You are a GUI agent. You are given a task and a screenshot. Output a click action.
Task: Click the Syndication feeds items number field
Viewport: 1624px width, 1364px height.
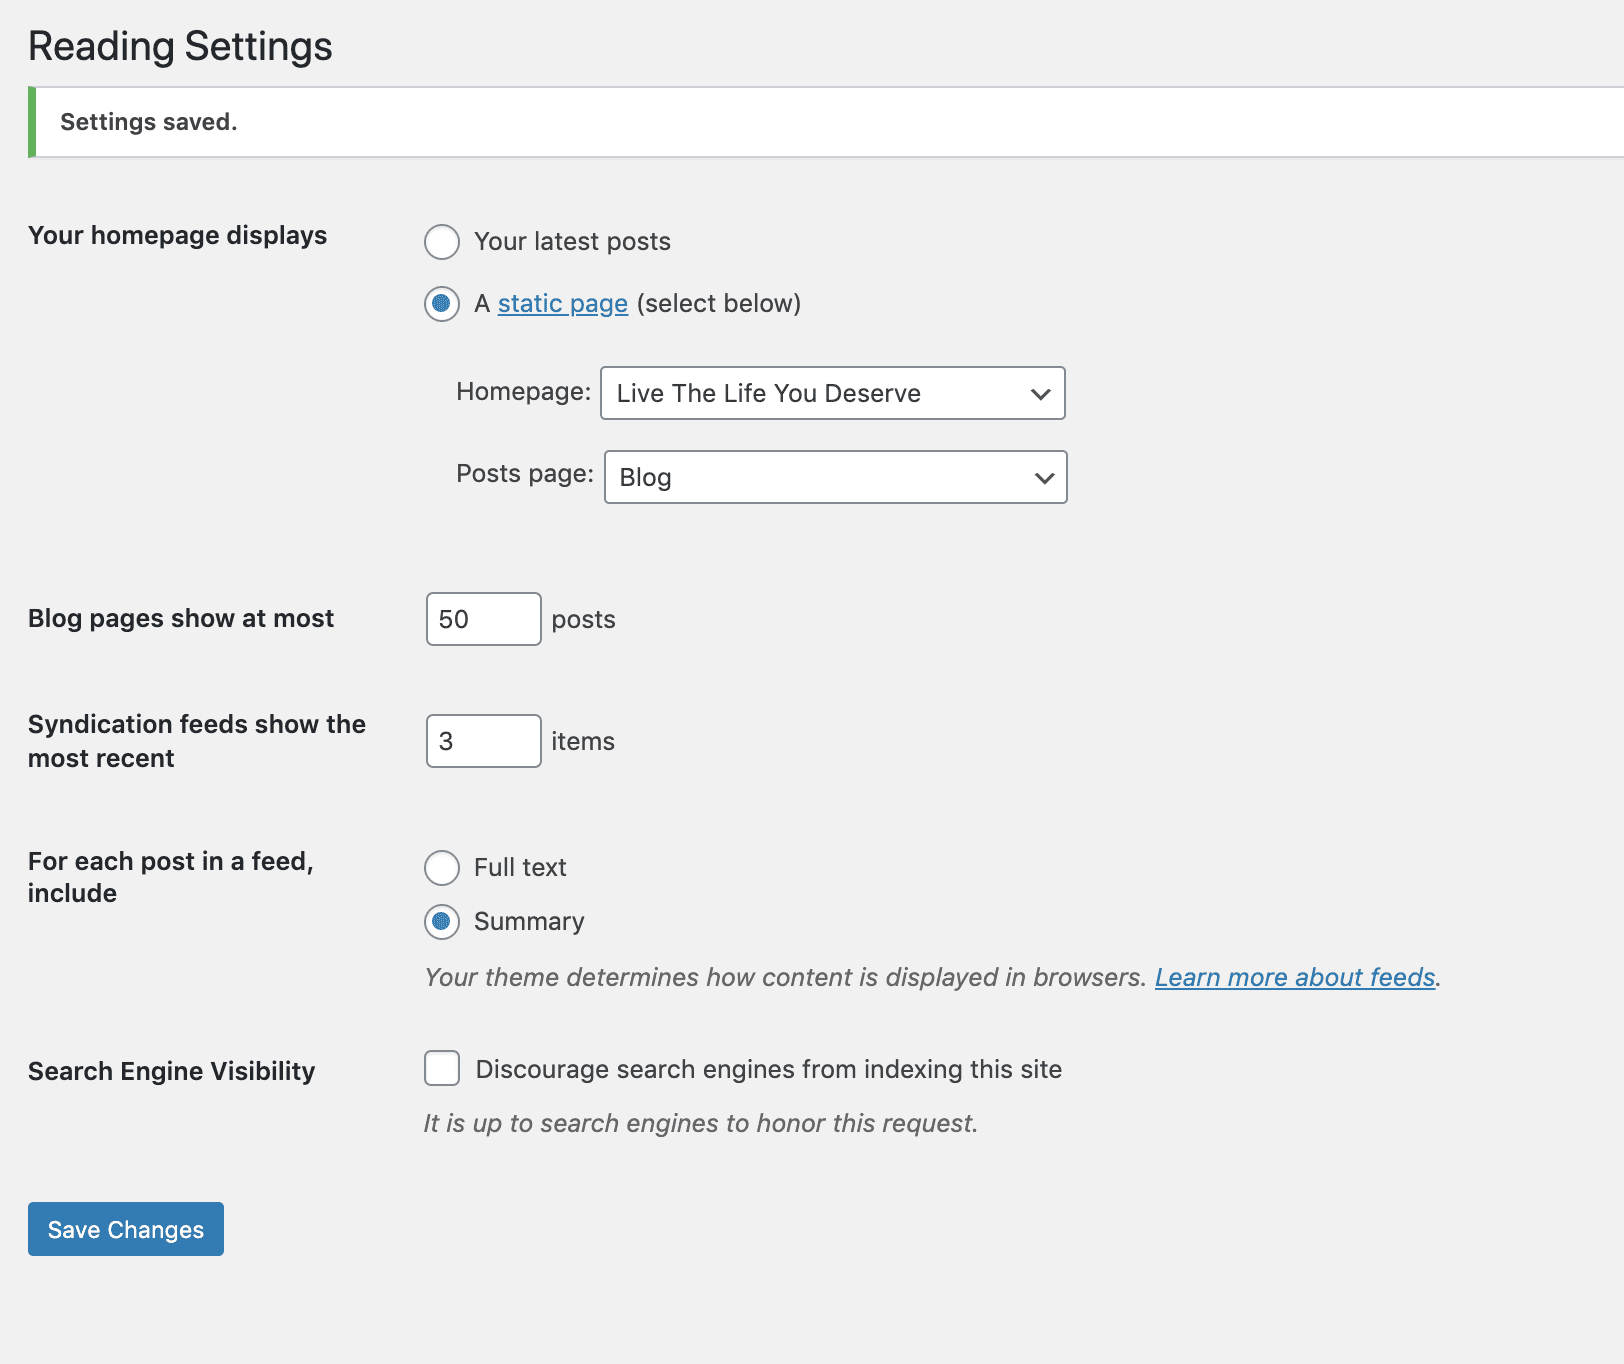pos(484,741)
